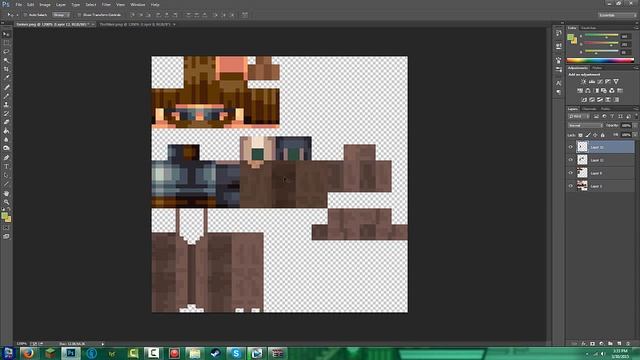Select the Path Selection tool

(6, 176)
